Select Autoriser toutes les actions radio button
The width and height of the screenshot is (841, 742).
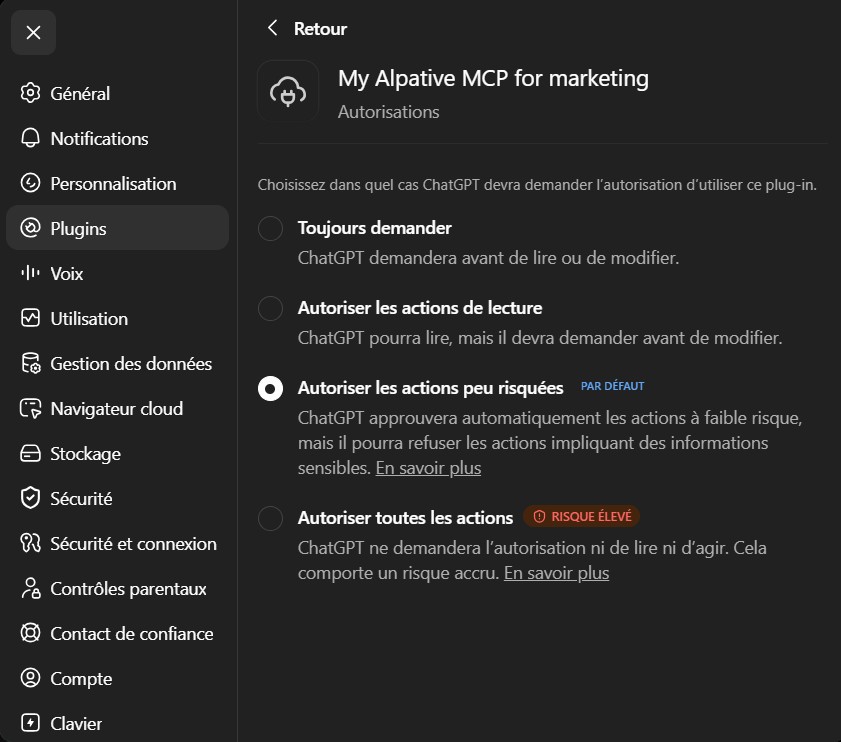point(270,518)
